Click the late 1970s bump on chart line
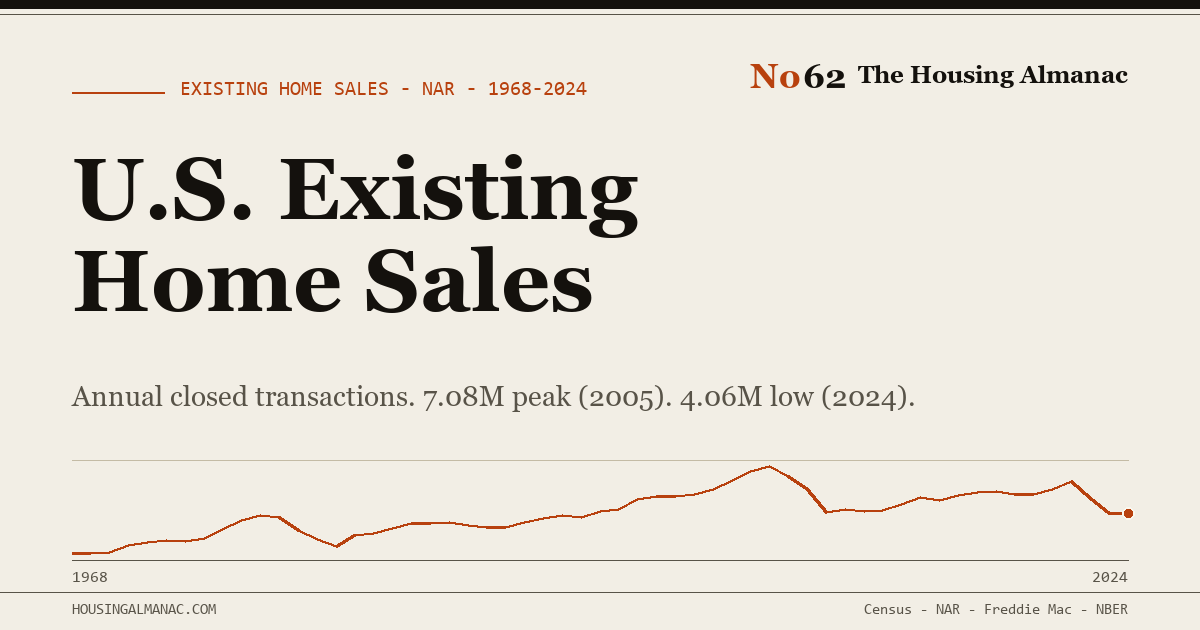The image size is (1200, 630). 262,516
